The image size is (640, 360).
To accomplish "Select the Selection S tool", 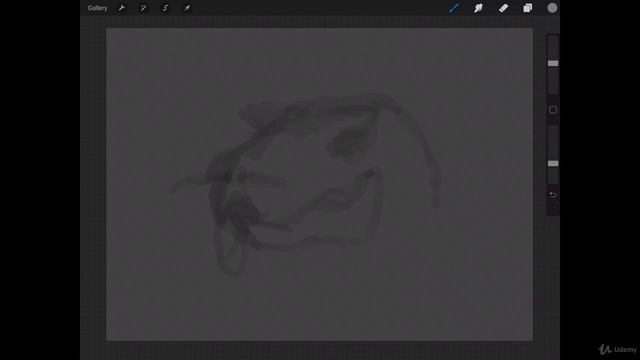I will tap(165, 8).
